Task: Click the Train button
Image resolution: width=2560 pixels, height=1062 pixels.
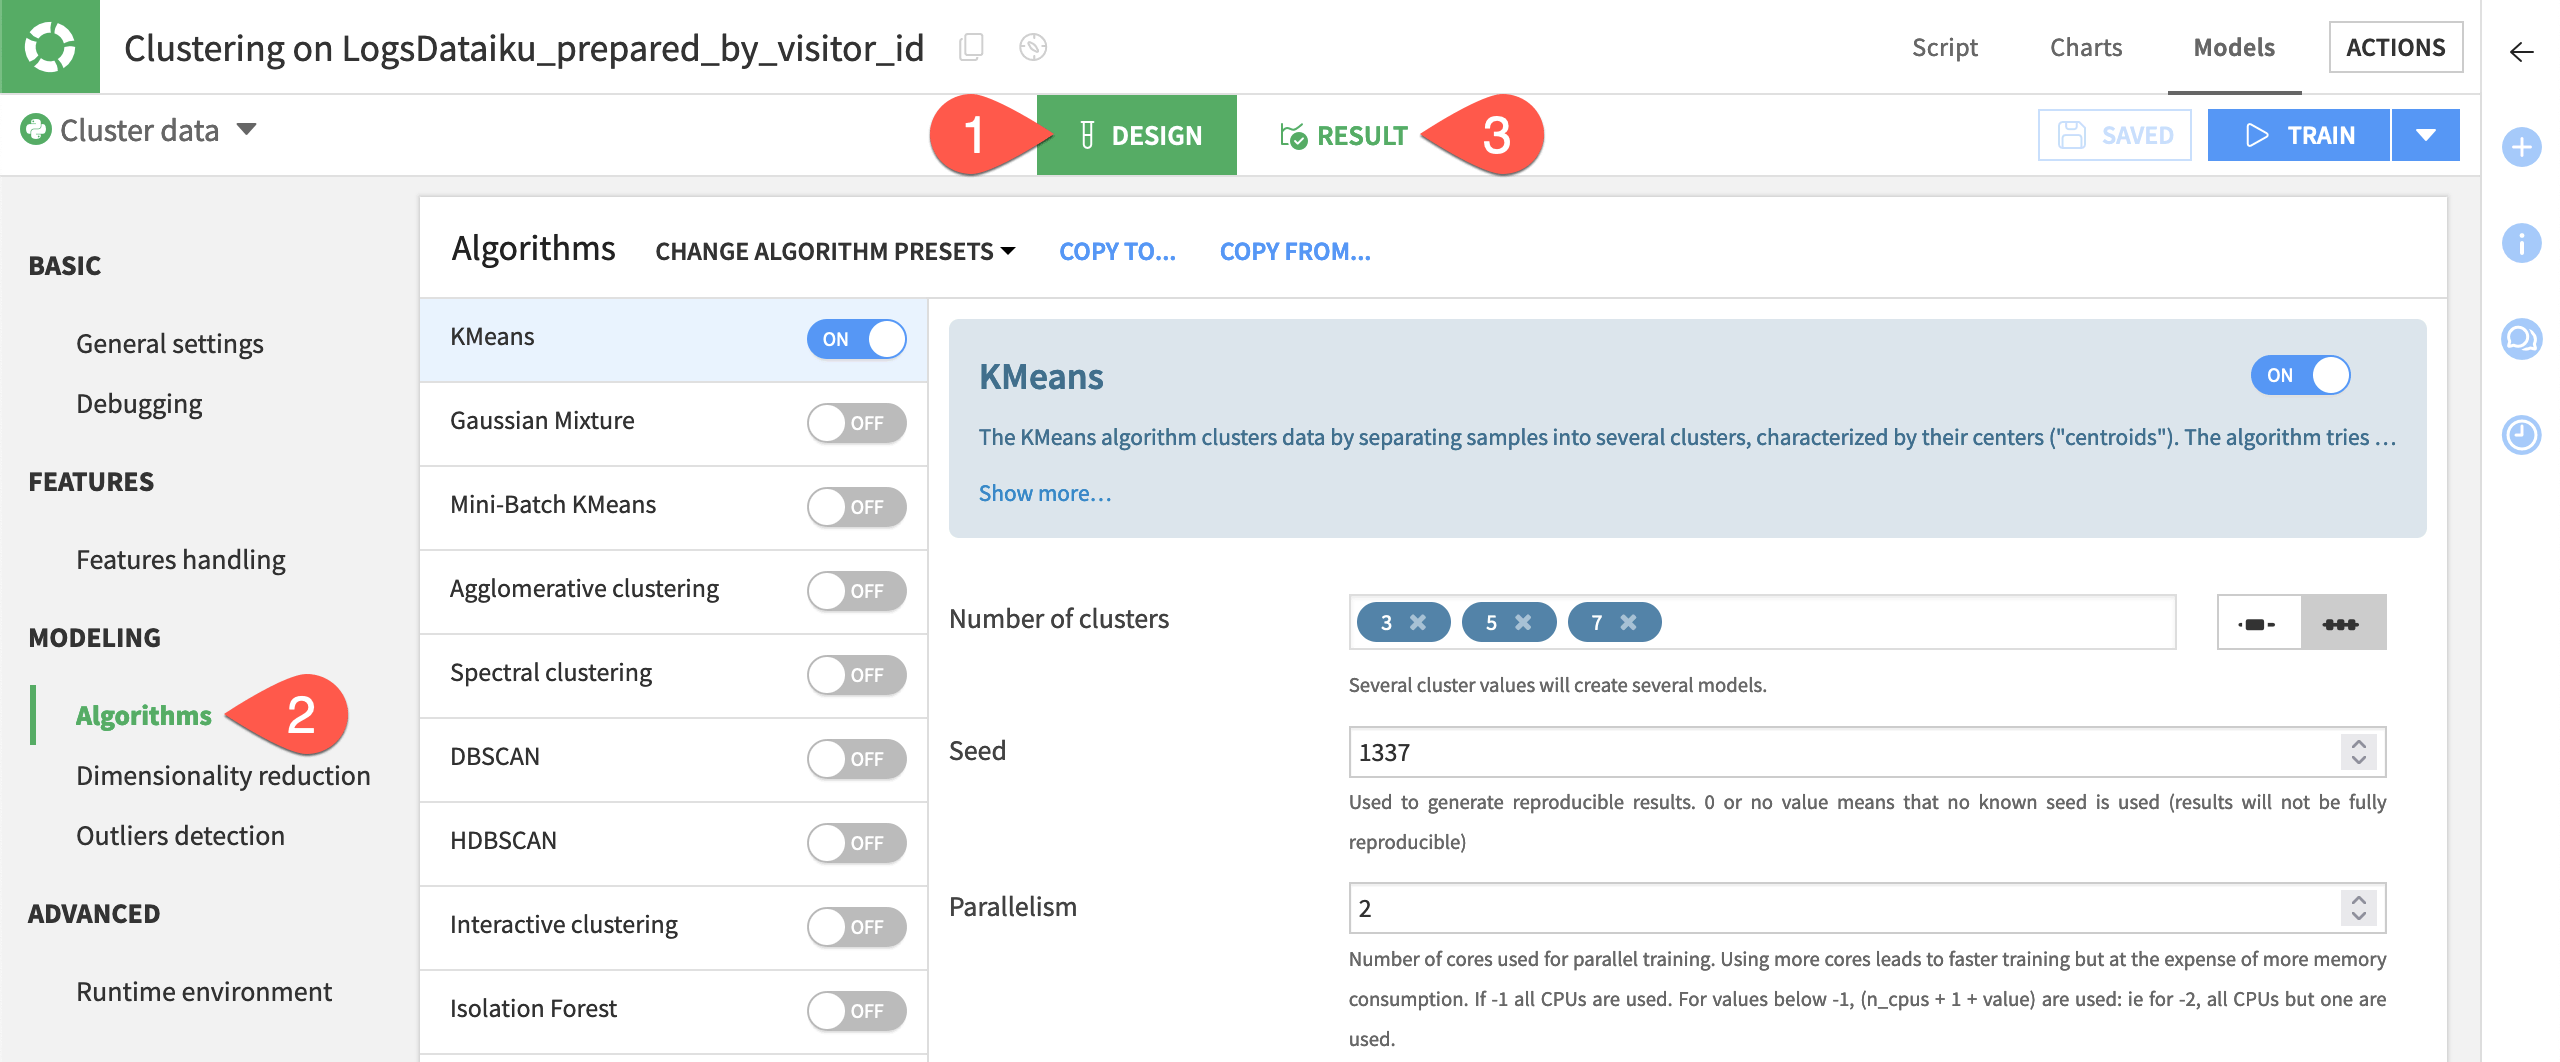Action: (x=2298, y=135)
